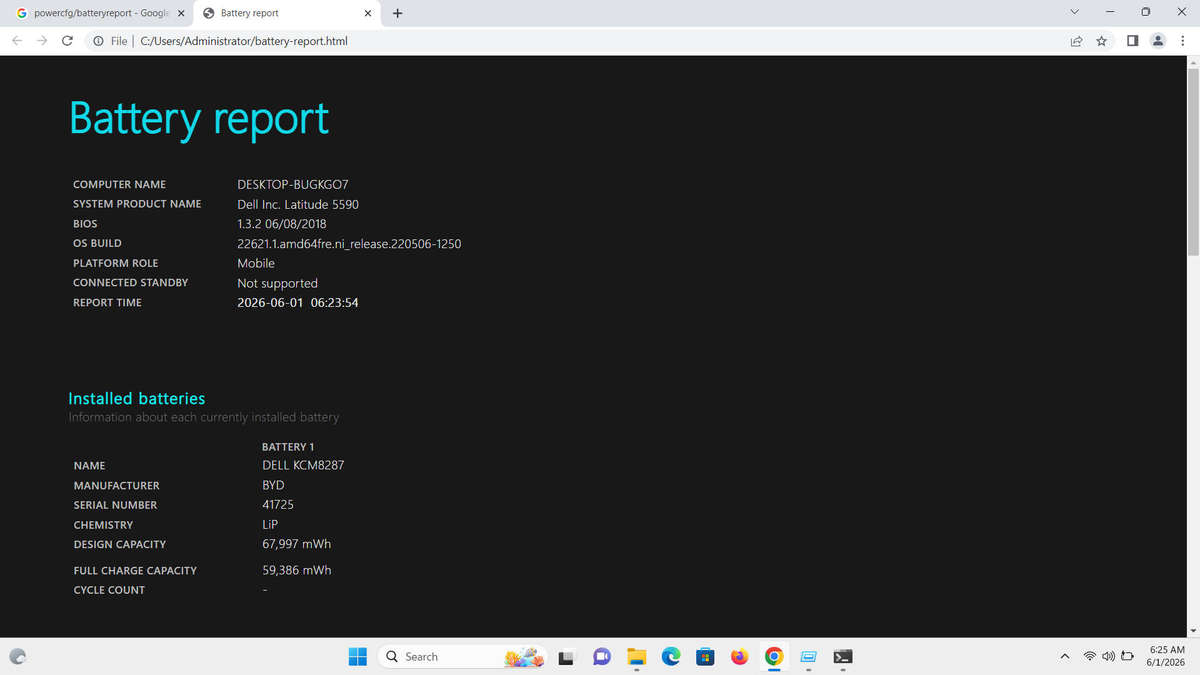Screen dimensions: 1200x675
Task: Close the Battery report tab
Action: 367,13
